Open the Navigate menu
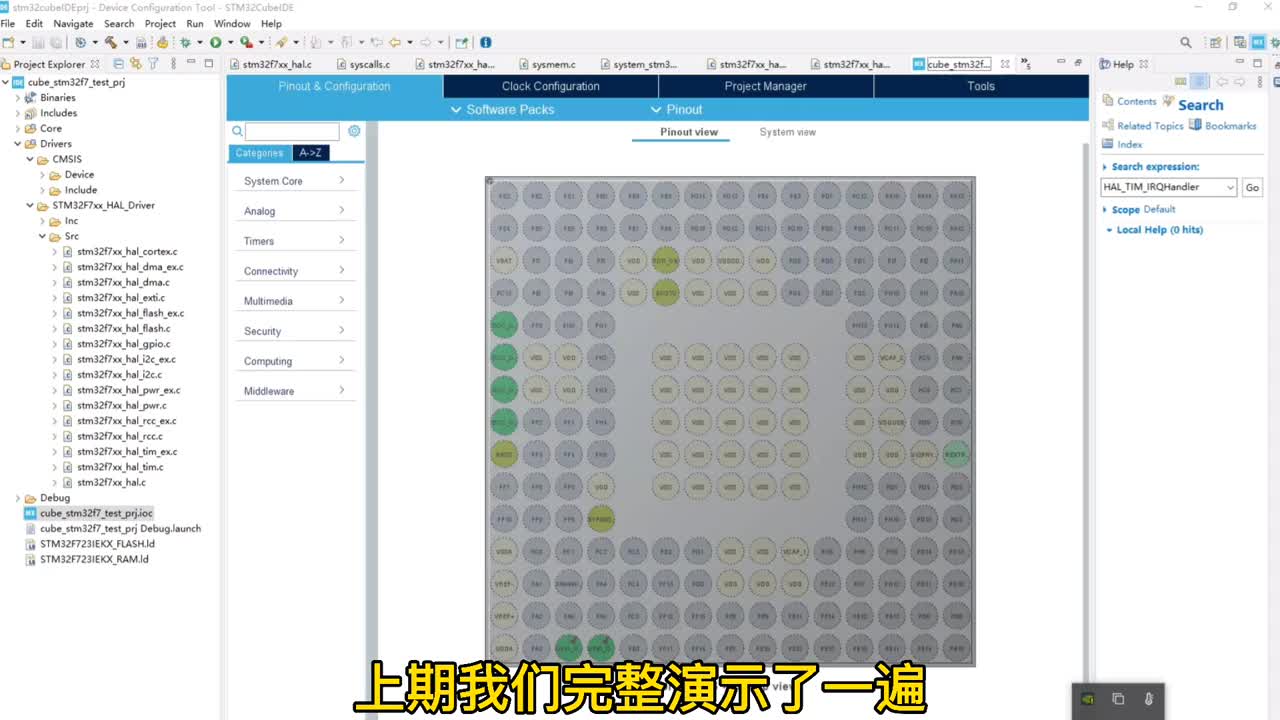The width and height of the screenshot is (1280, 720). 73,23
